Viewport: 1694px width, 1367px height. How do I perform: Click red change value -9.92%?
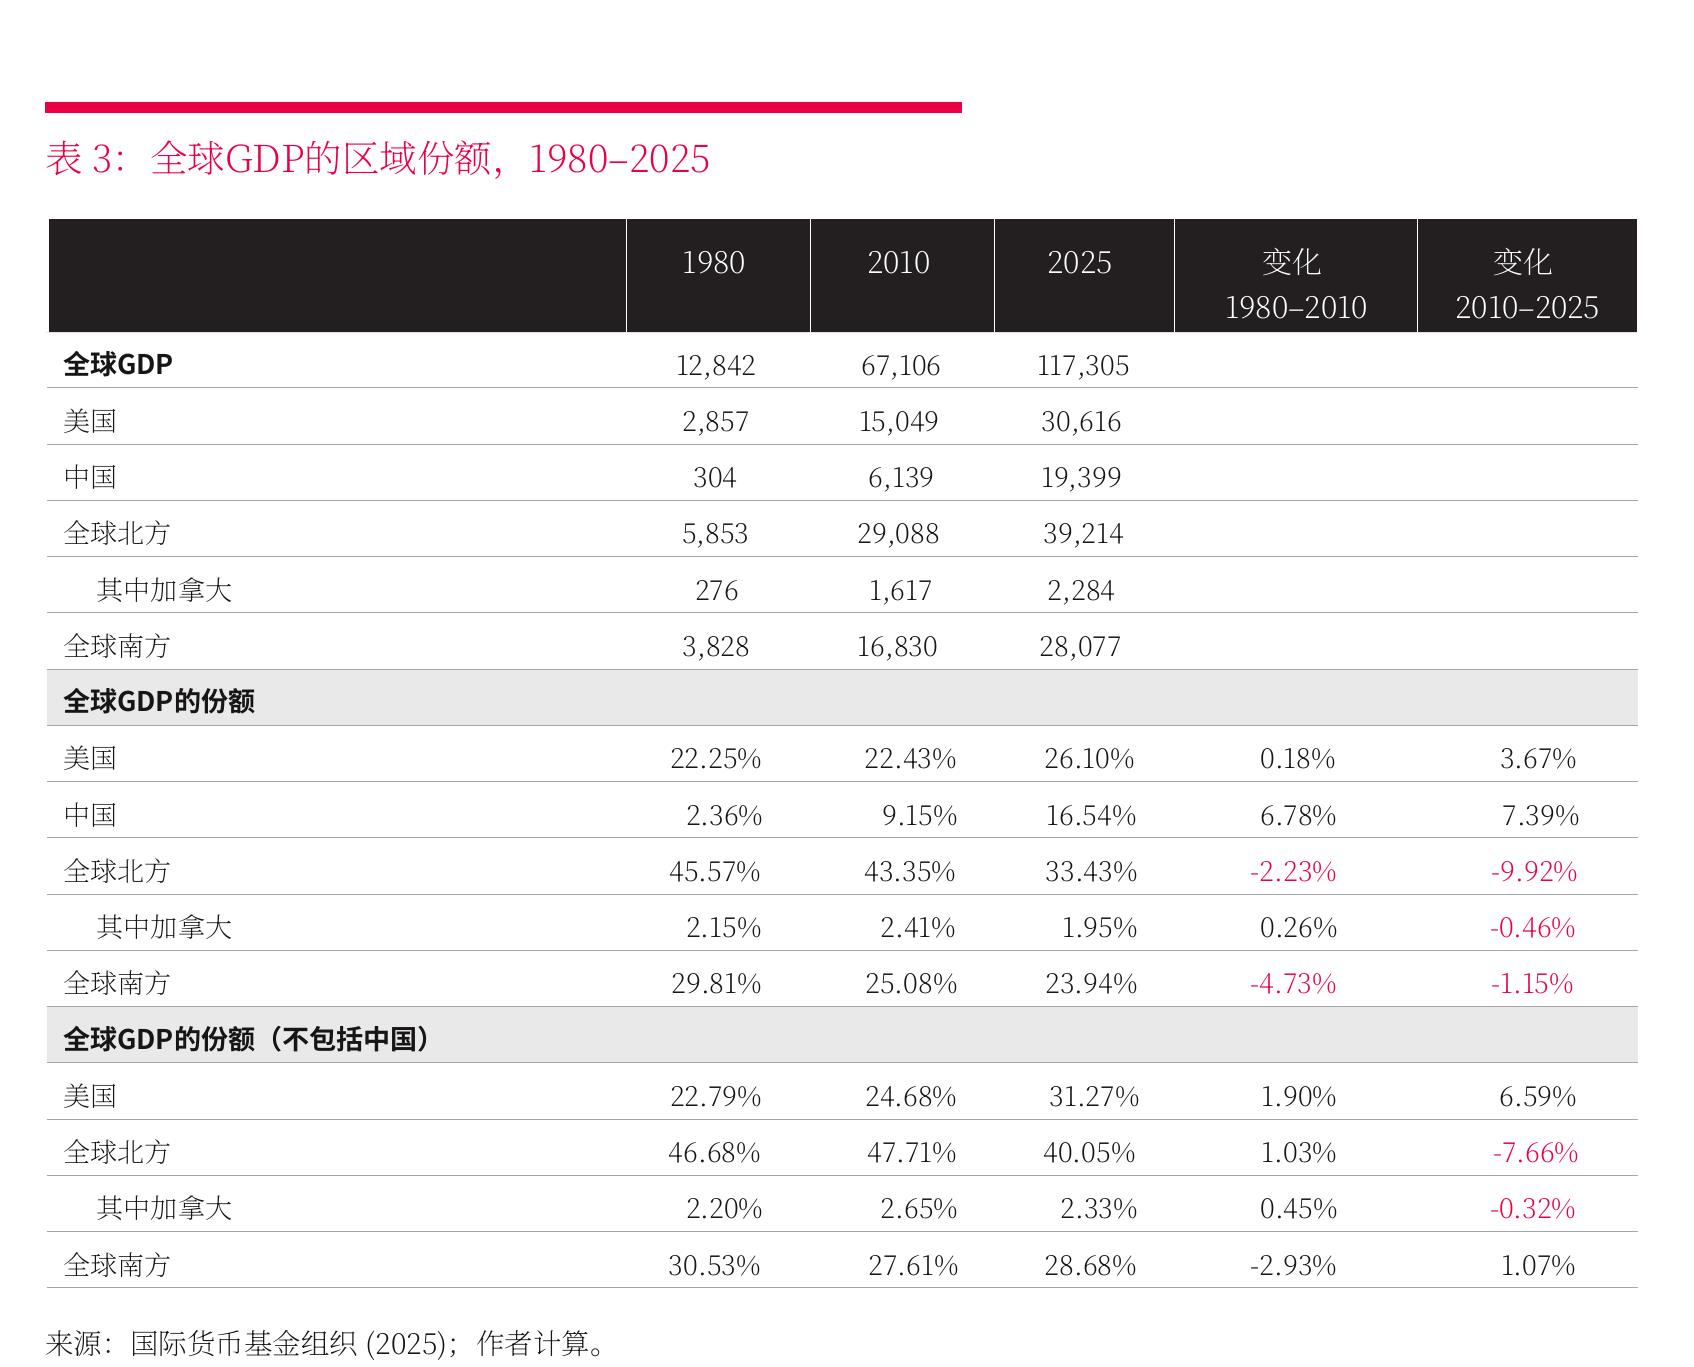pos(1534,872)
